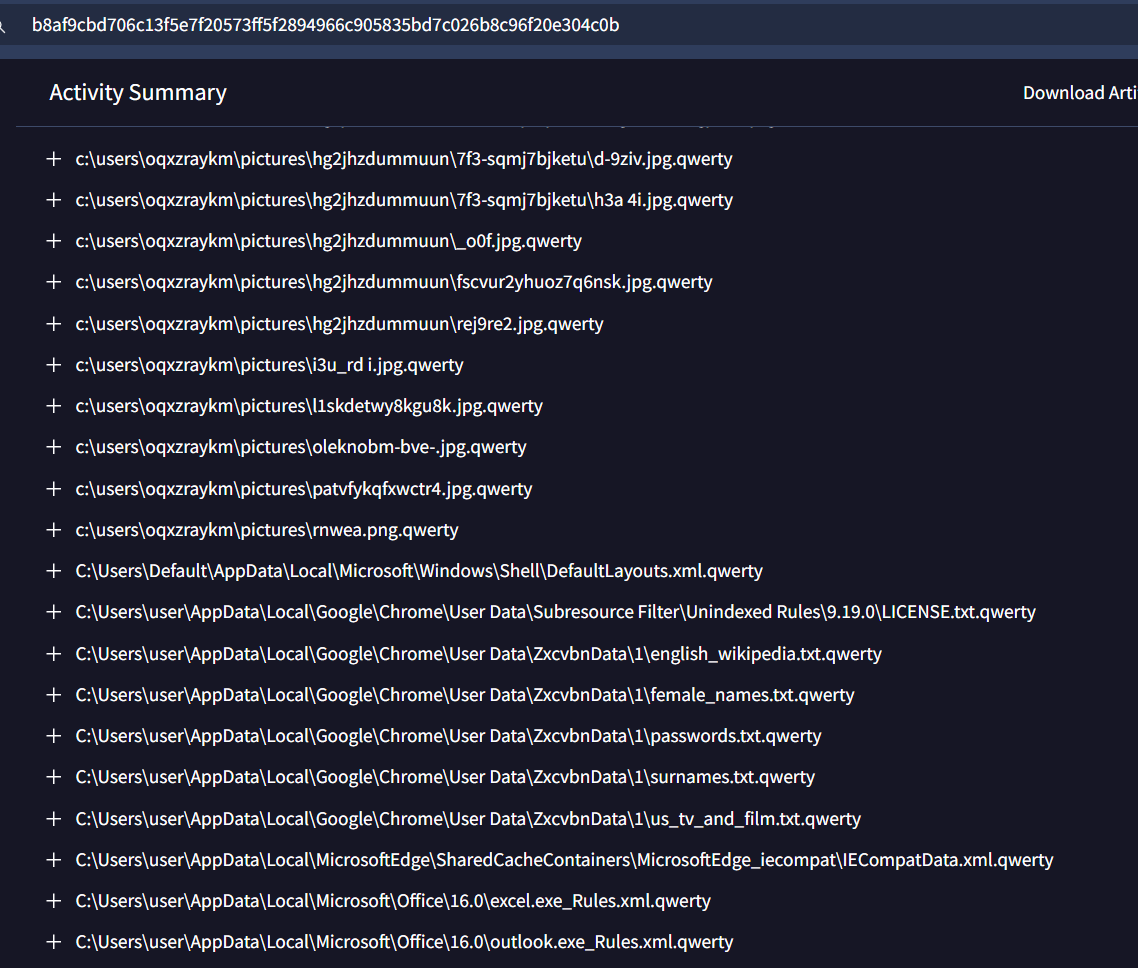Expand the female_names.txt.qwerty entry

tap(54, 695)
